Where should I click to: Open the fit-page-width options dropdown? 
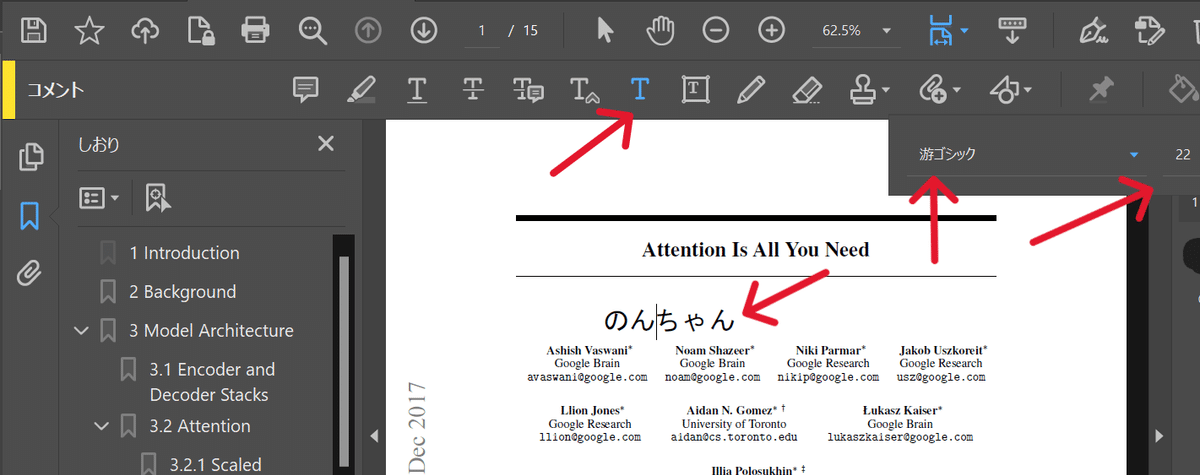pos(964,31)
